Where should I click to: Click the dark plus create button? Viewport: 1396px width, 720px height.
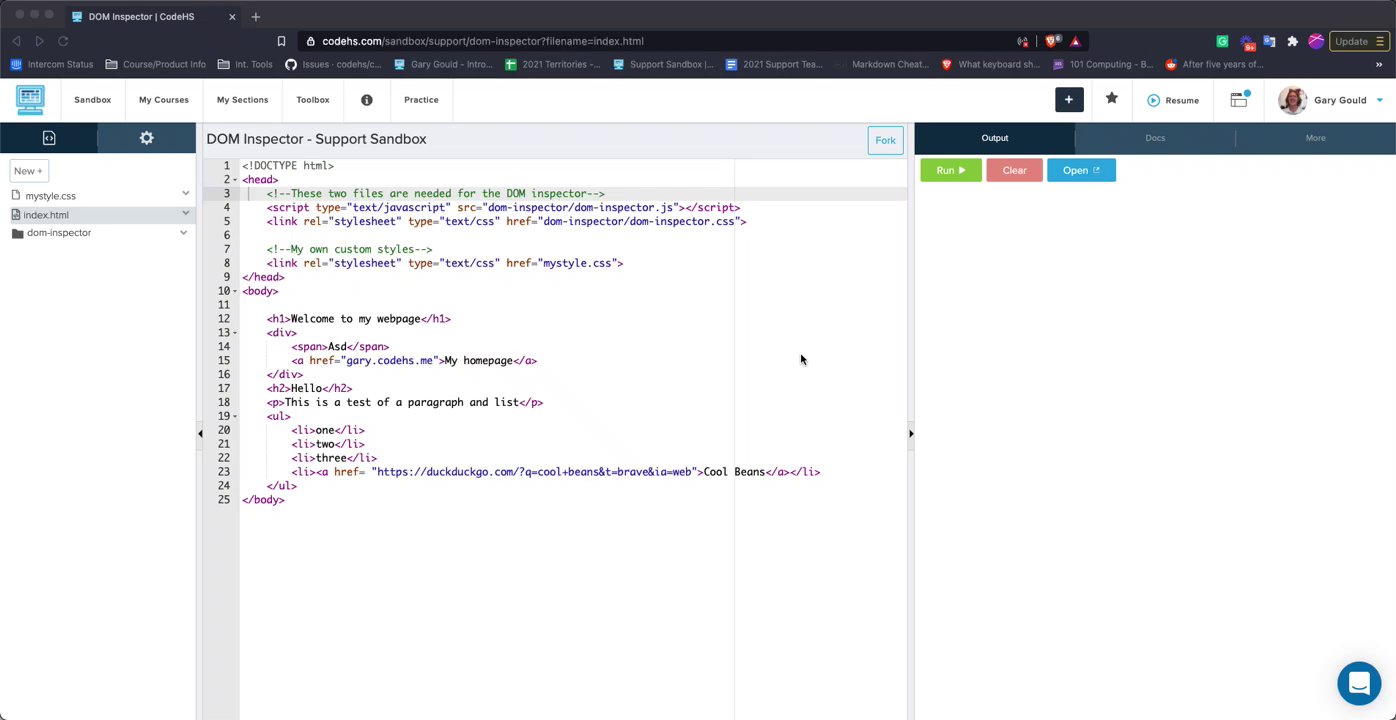(1069, 99)
